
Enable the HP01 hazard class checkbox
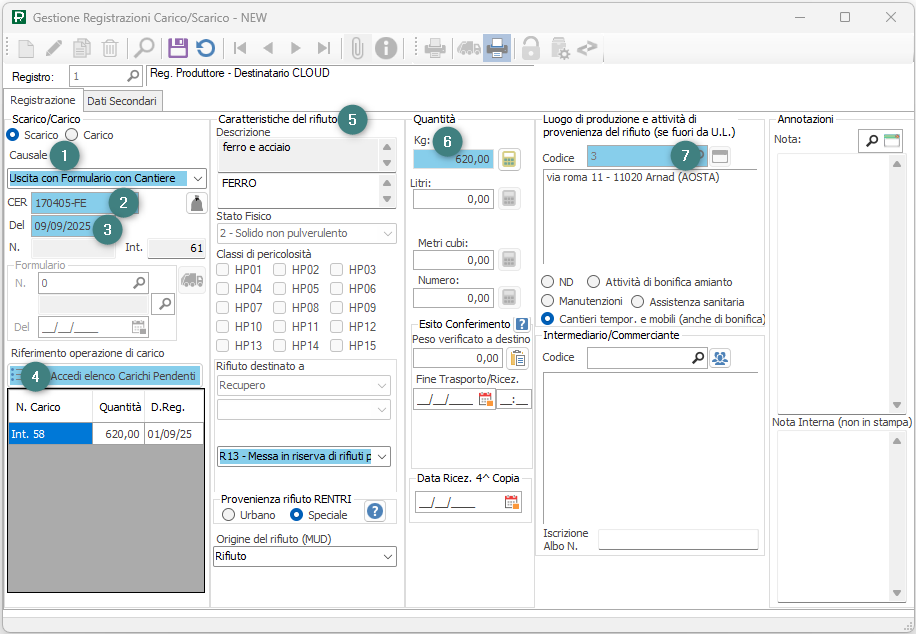click(x=225, y=270)
